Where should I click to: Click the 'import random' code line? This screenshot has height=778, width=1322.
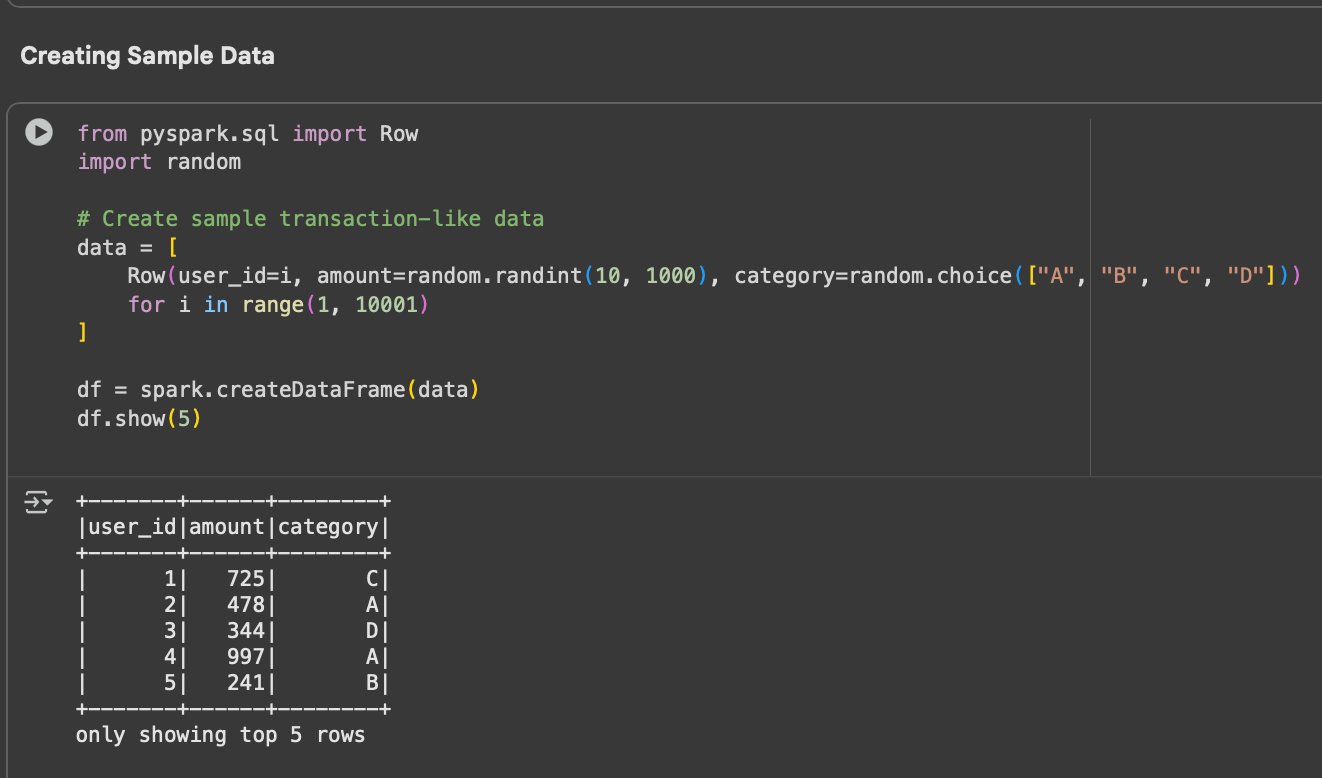point(159,161)
